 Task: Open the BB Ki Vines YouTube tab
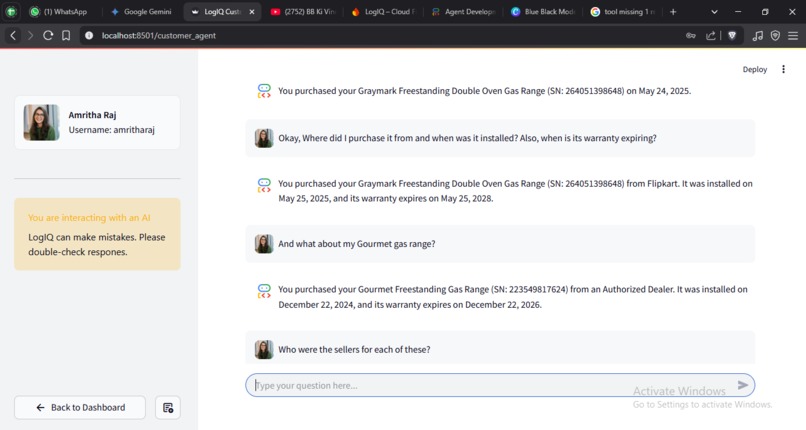click(303, 11)
